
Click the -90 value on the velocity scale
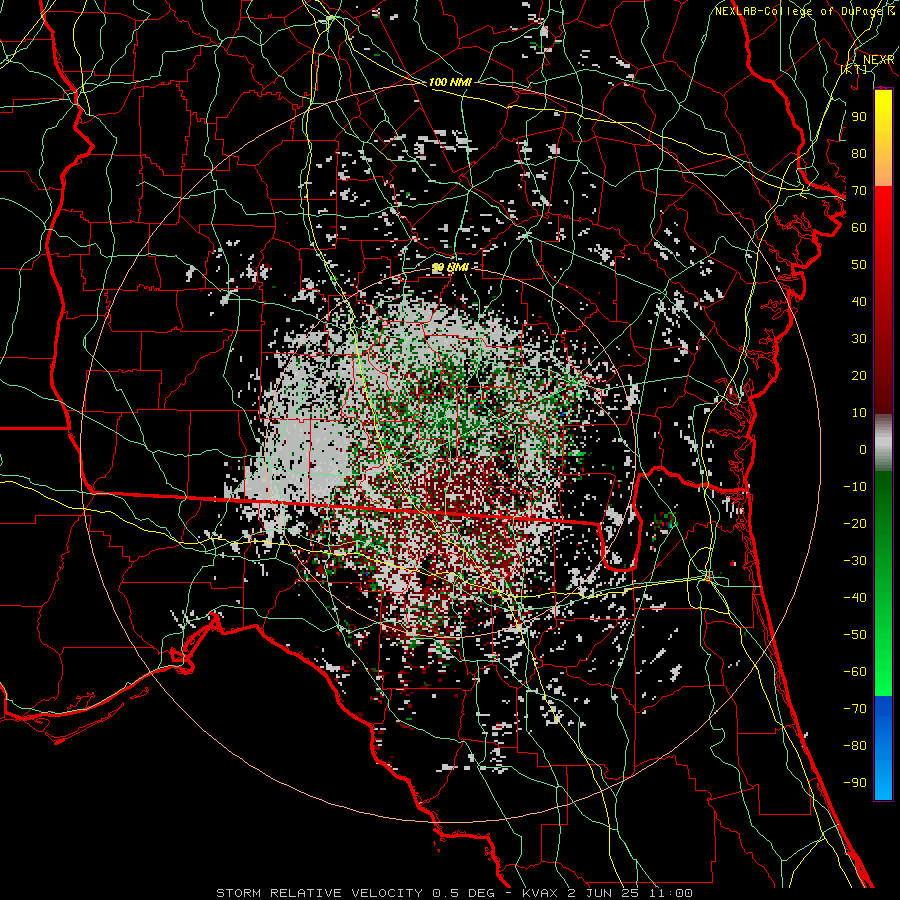855,782
